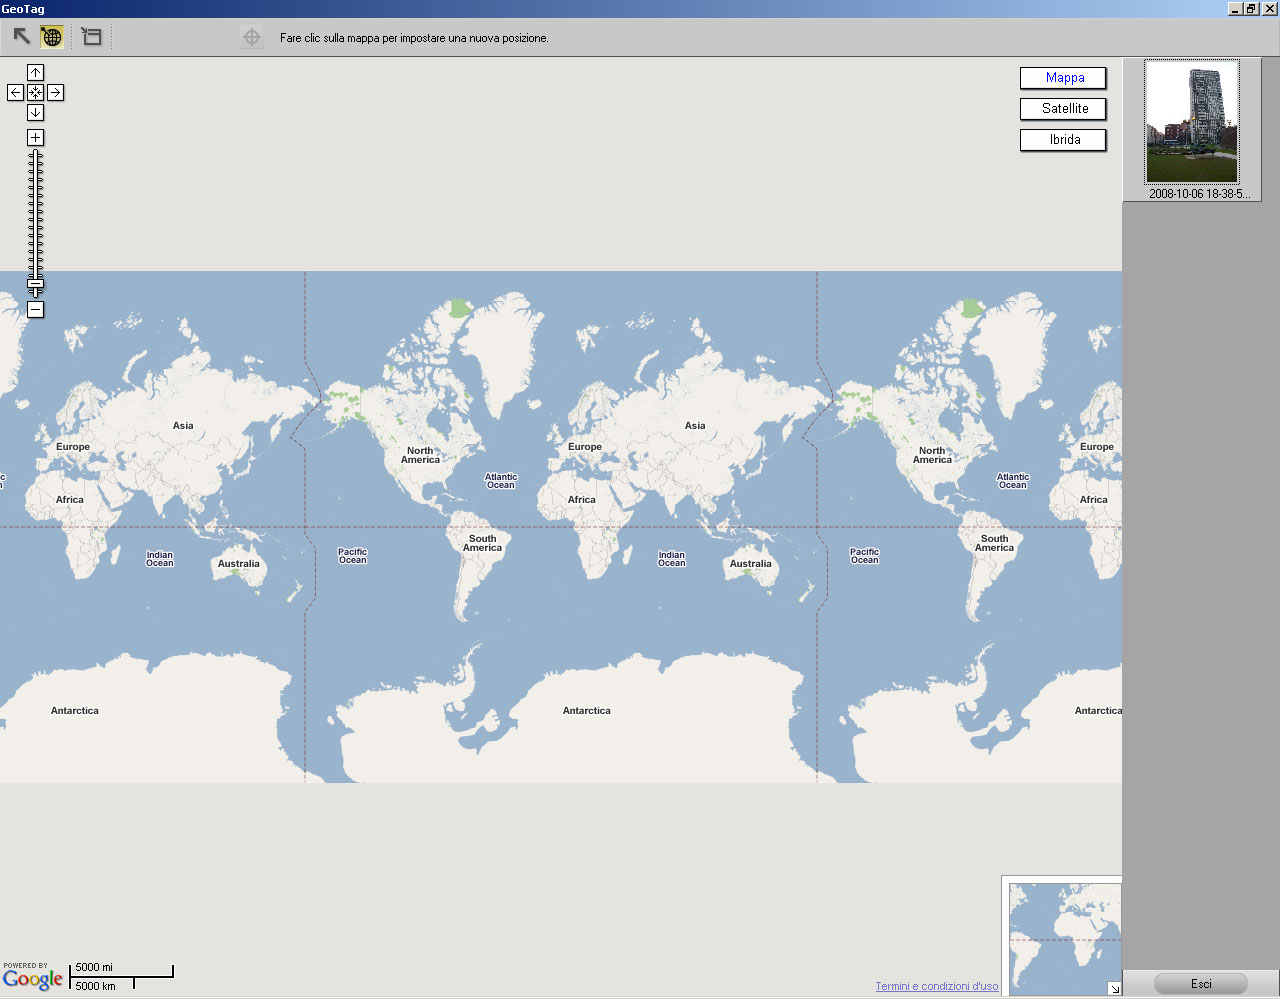Minimize the GeoTag window
This screenshot has width=1280, height=999.
(1235, 8)
